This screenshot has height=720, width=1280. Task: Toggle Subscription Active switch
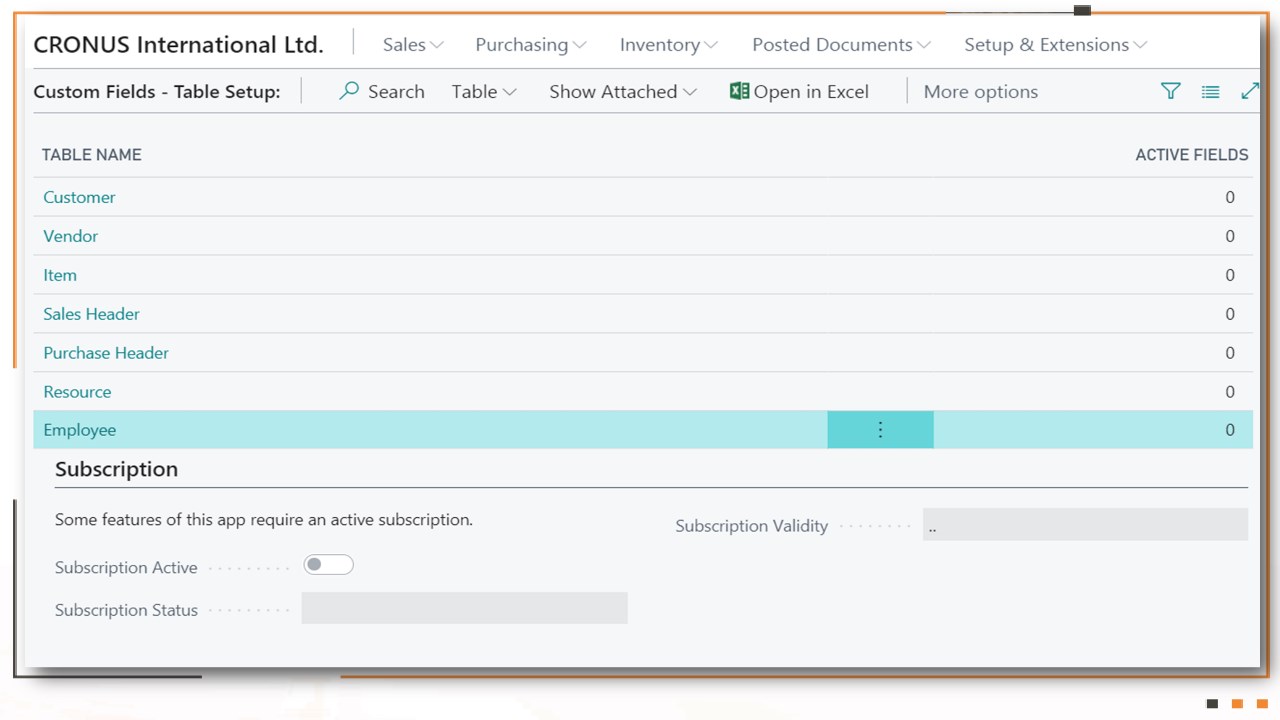[x=329, y=565]
